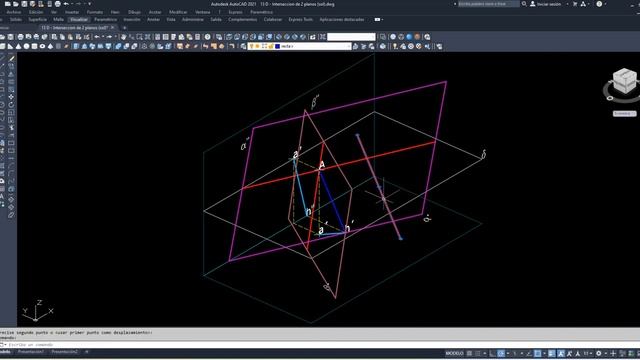Viewport: 640px width, 360px height.
Task: Open the shopping cart icon in title bar
Action: coord(575,4)
